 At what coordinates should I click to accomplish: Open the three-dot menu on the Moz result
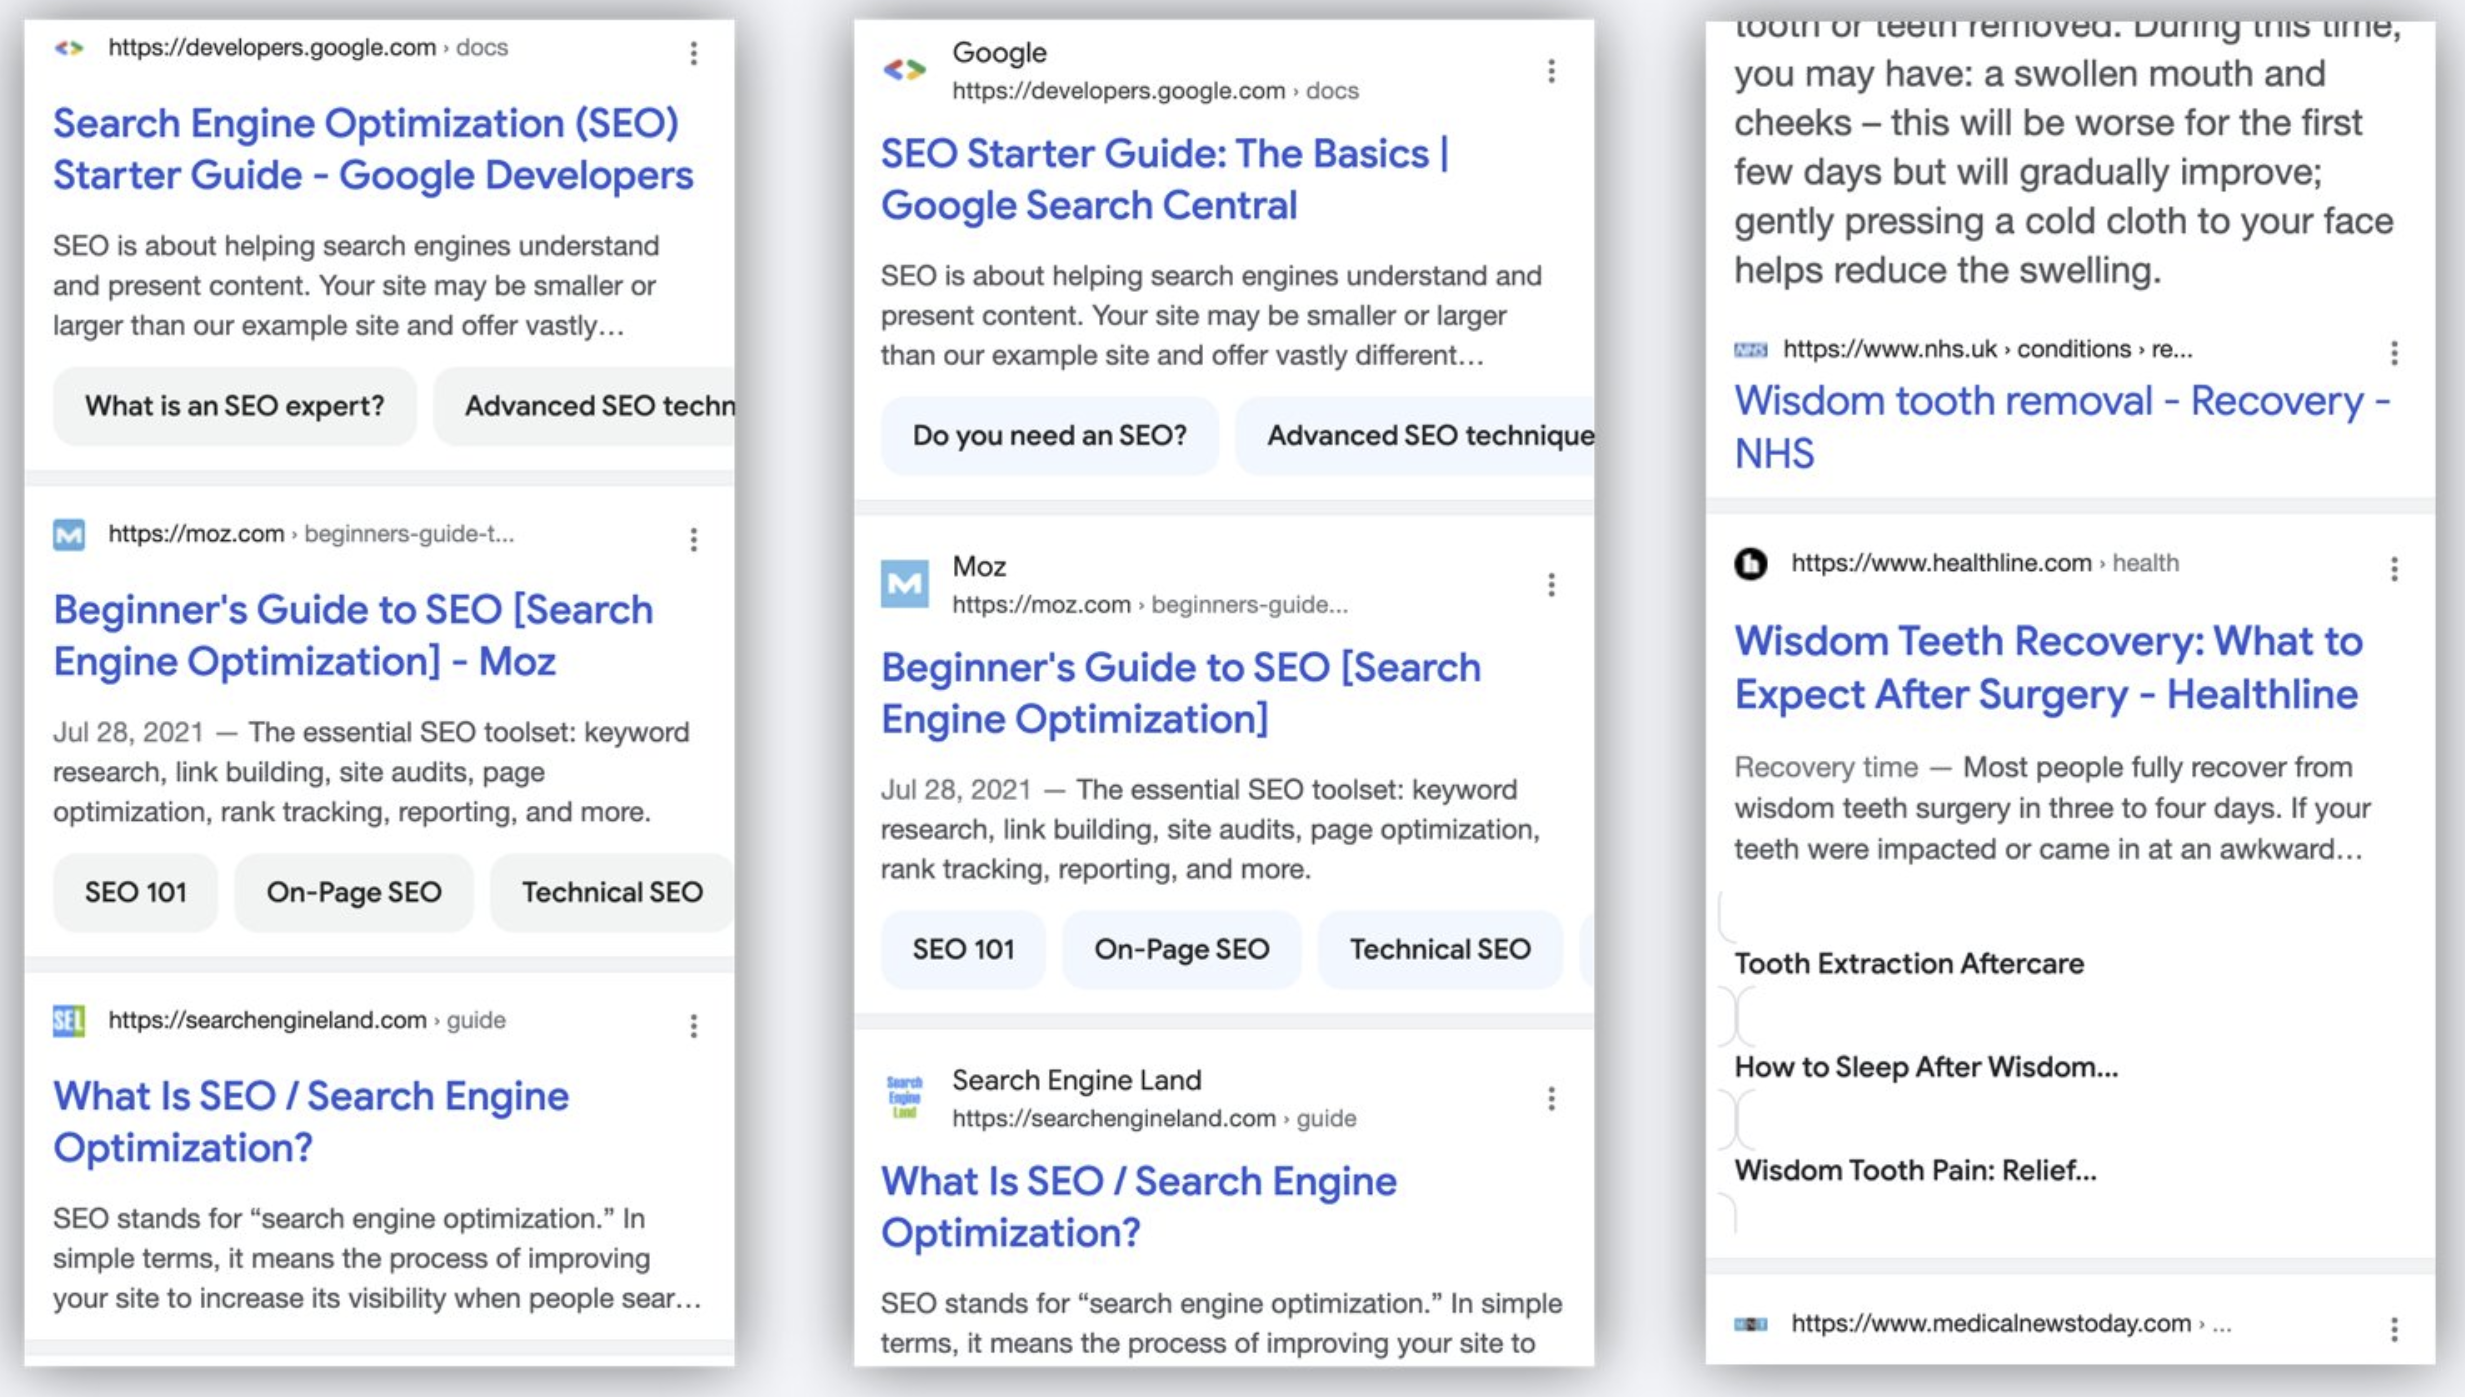click(x=695, y=540)
